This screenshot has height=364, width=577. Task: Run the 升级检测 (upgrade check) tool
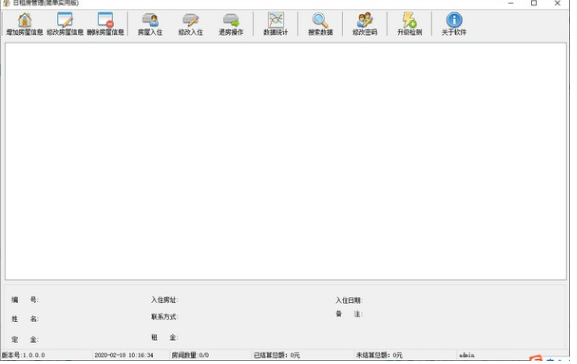pyautogui.click(x=409, y=24)
